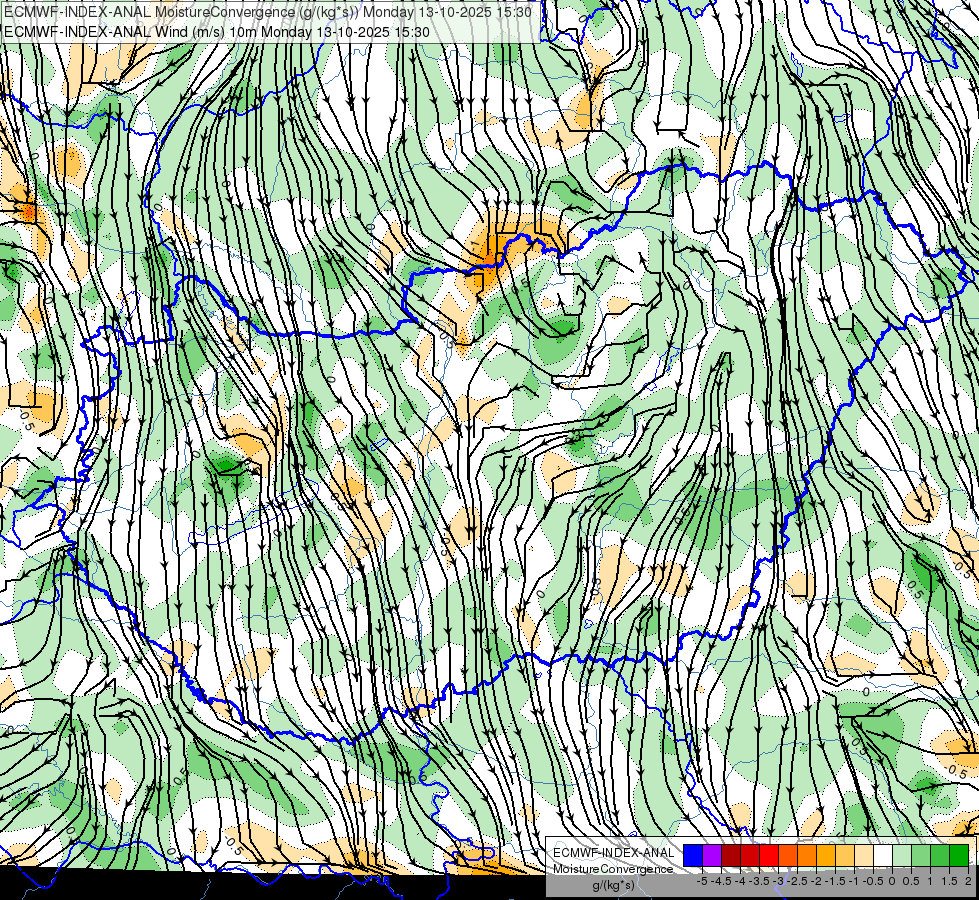The height and width of the screenshot is (900, 979).
Task: Click the g/(kg*s) unit label in the legend
Action: point(613,886)
